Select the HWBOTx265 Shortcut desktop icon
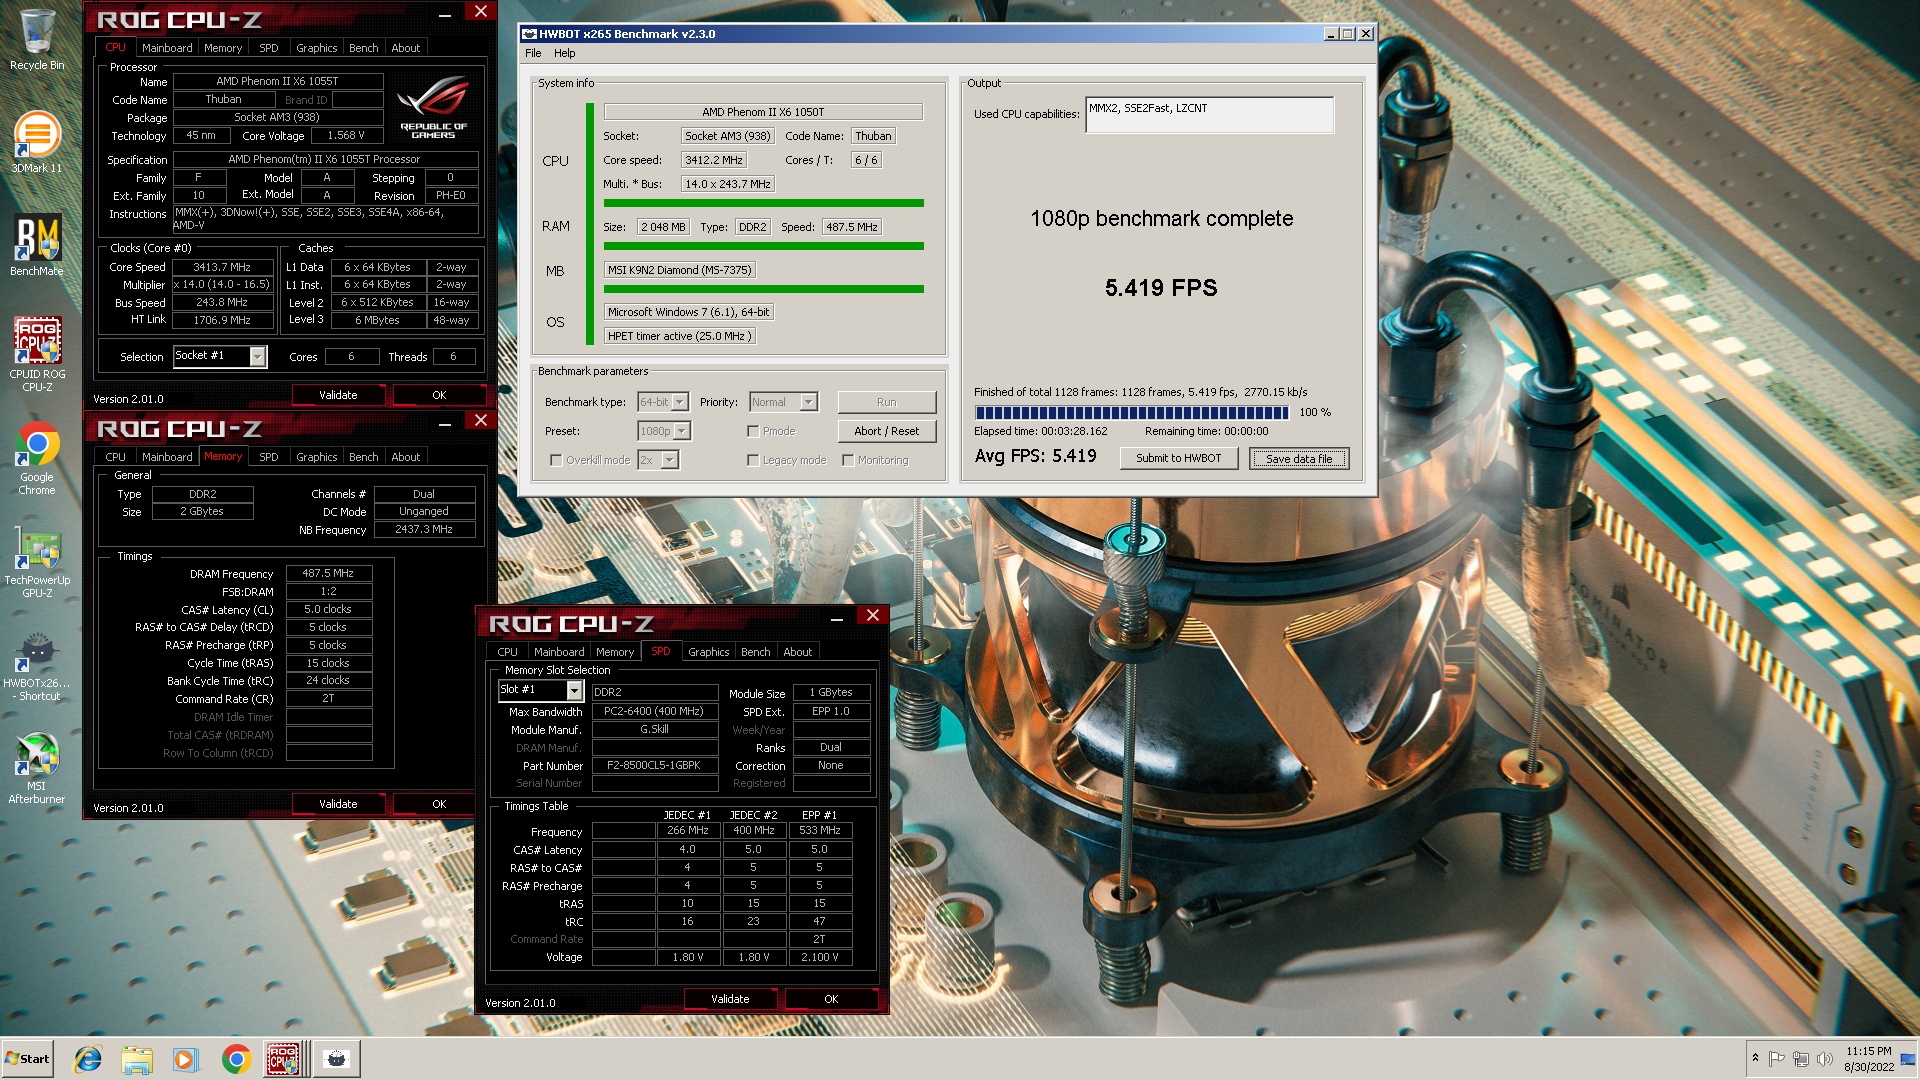 37,665
